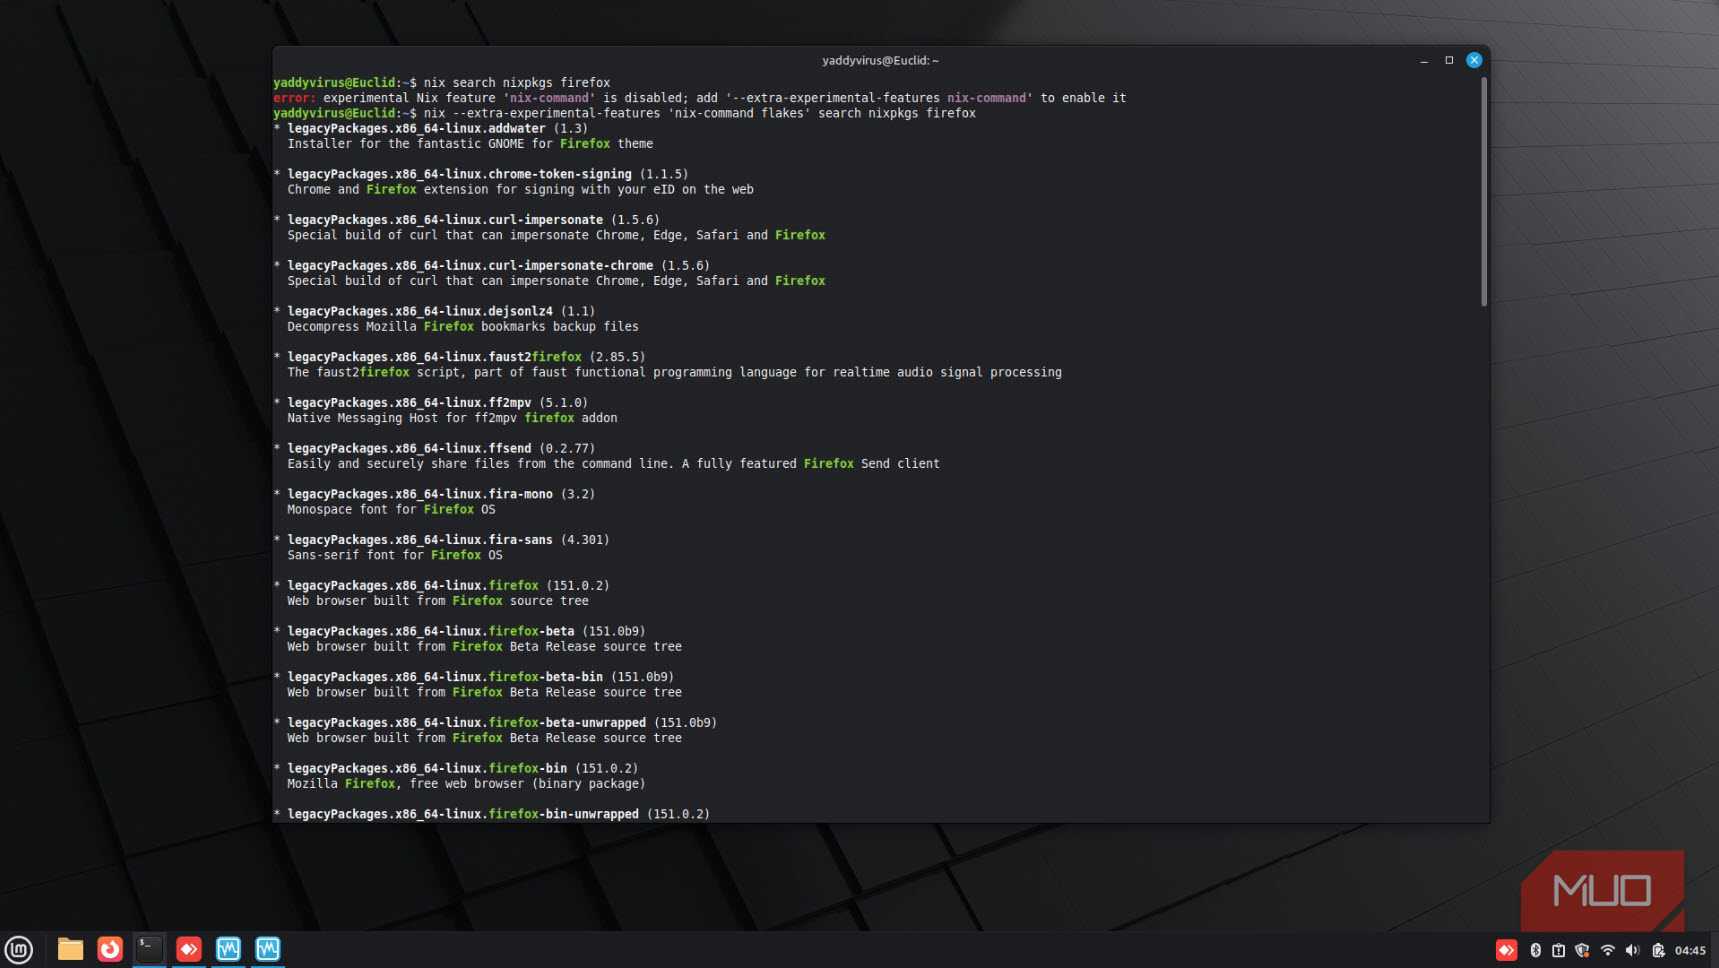Open the Linux Mint start menu

(19, 949)
